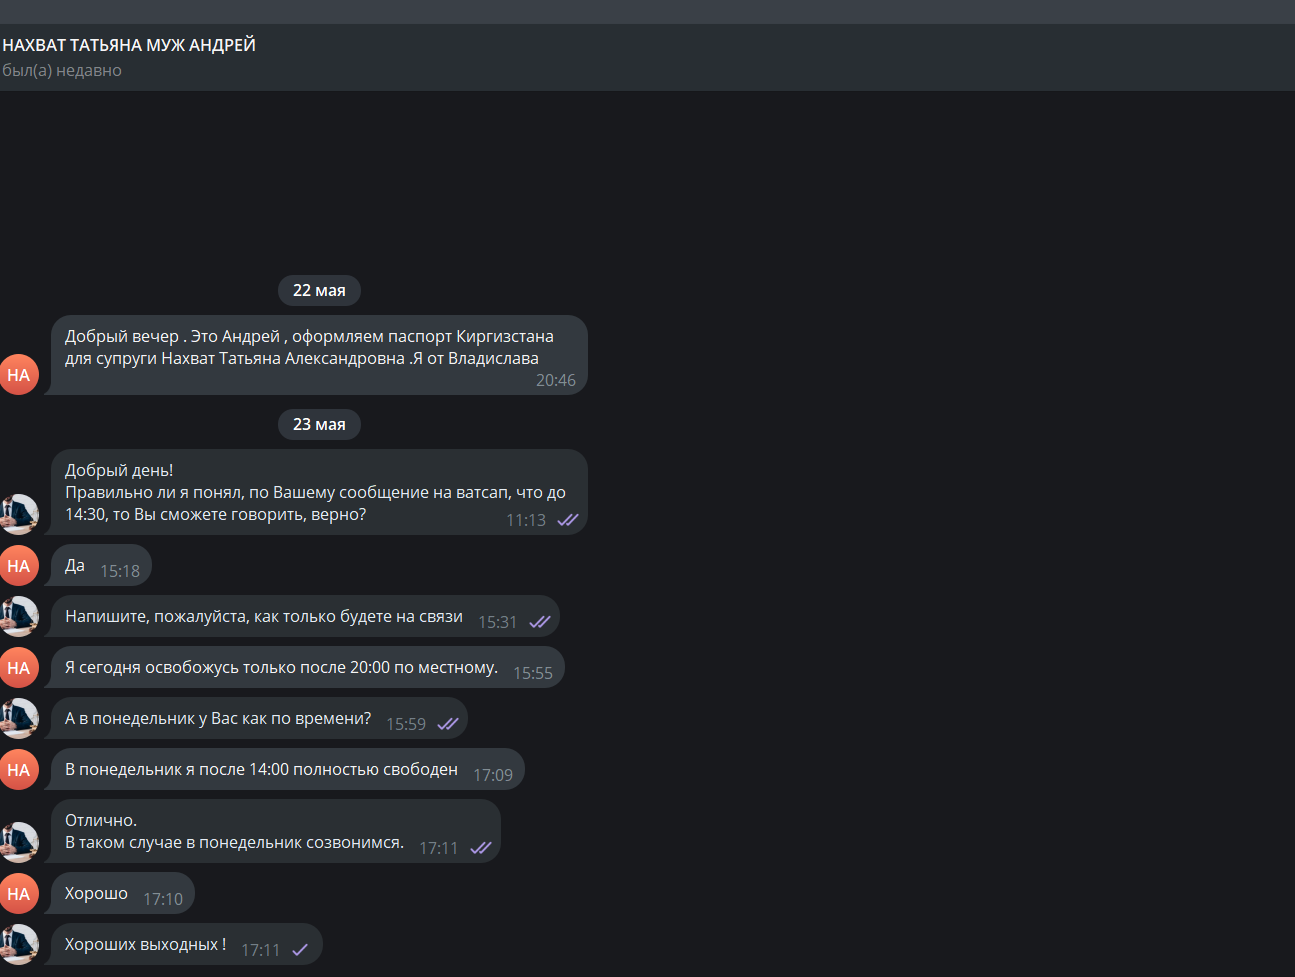Image resolution: width=1295 pixels, height=977 pixels.
Task: Click profile photo beside 'Отлично.' message
Action: pyautogui.click(x=19, y=843)
